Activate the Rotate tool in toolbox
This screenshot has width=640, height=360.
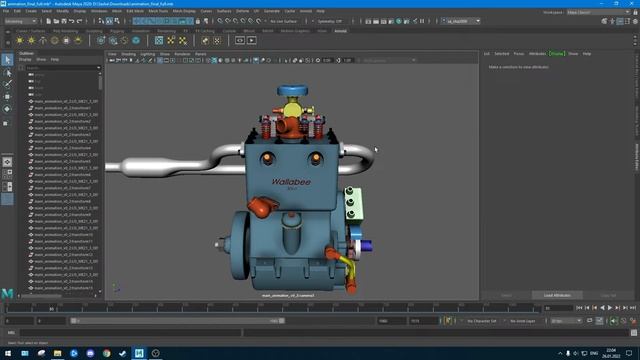click(7, 109)
